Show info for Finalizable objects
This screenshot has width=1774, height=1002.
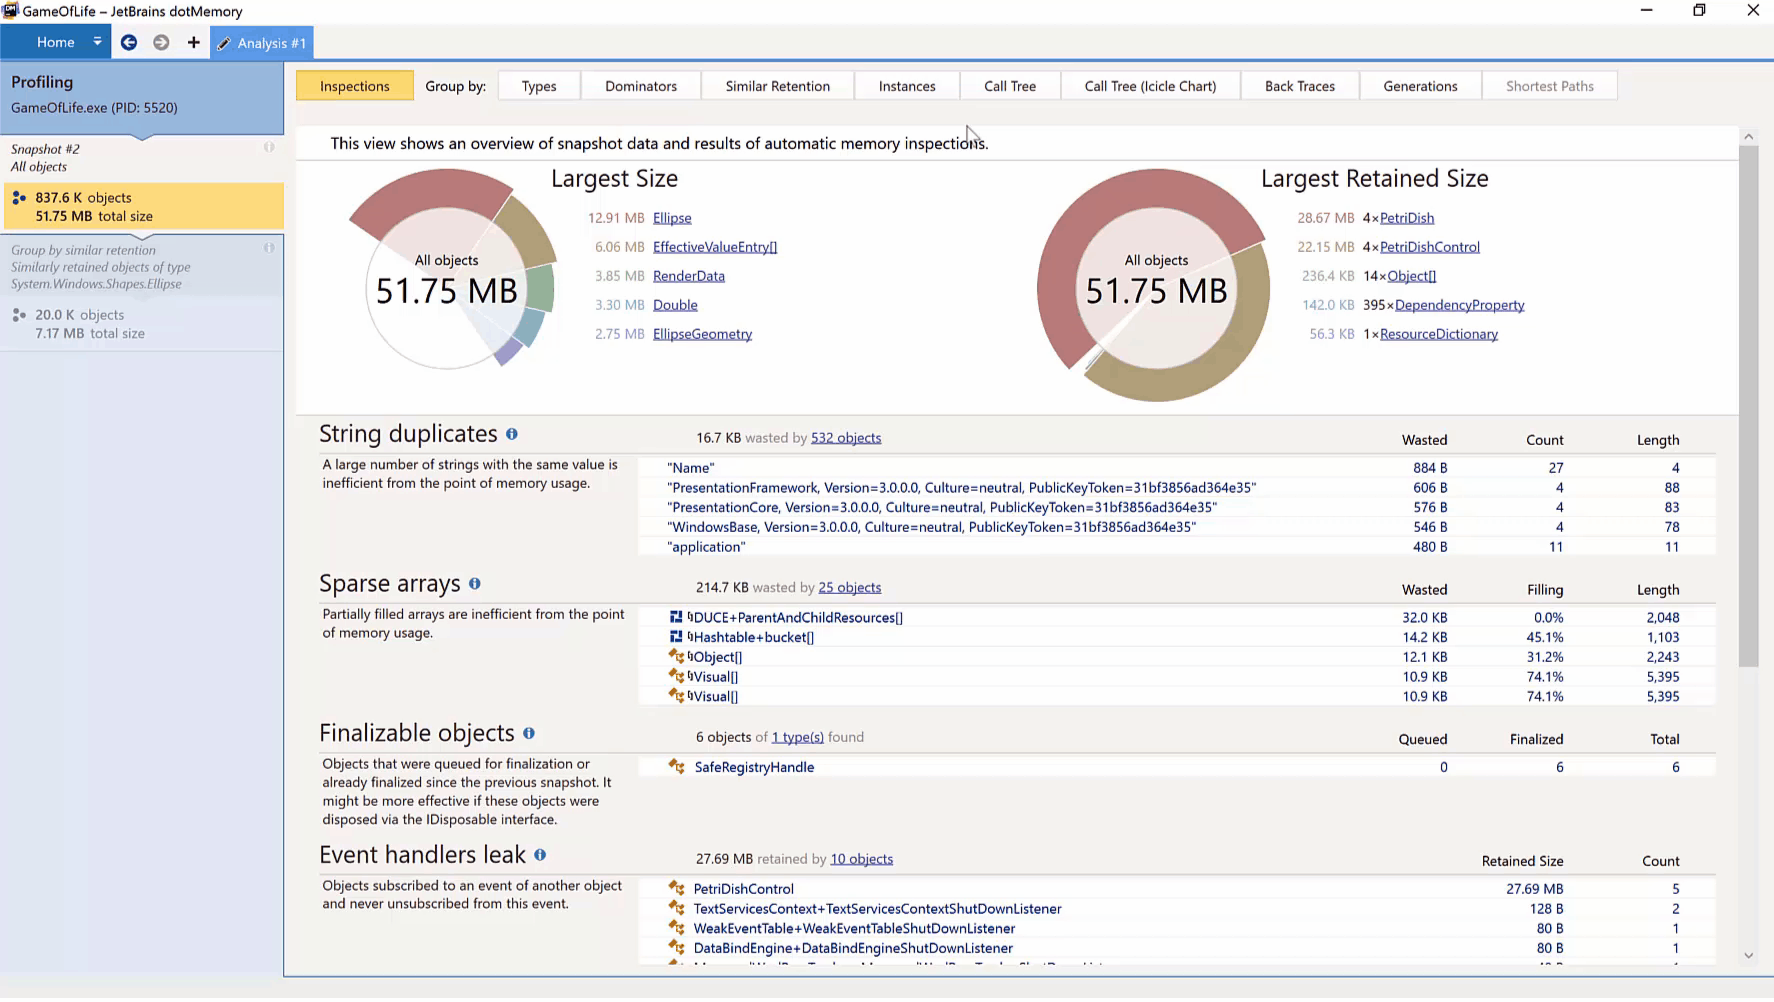[x=529, y=734]
